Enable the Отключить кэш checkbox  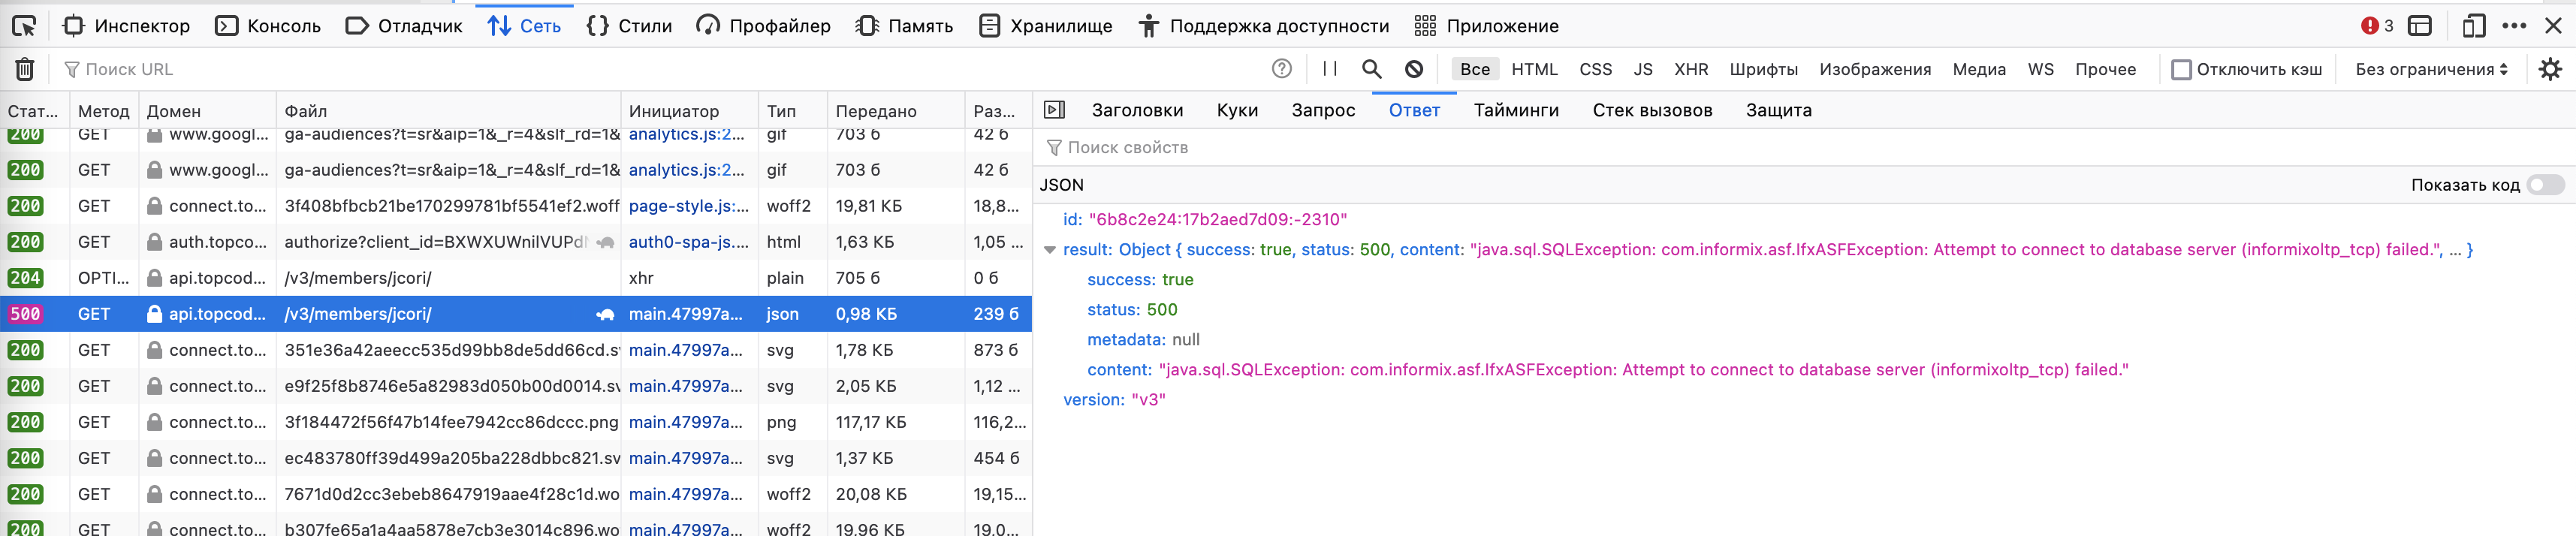coord(2182,69)
